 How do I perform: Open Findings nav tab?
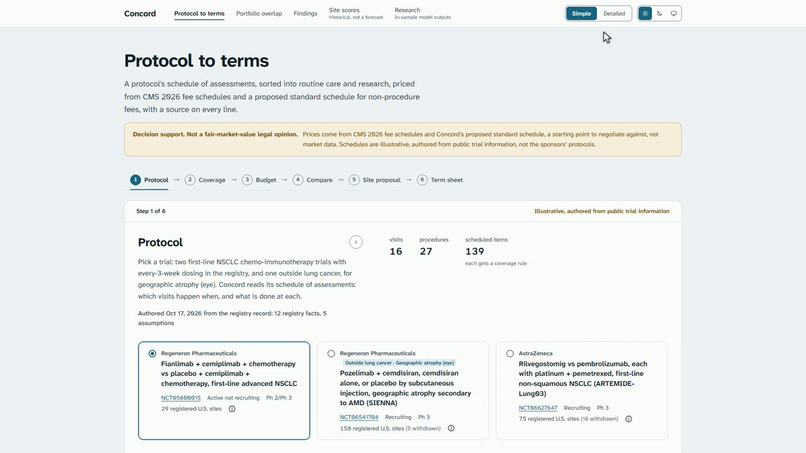click(x=305, y=14)
